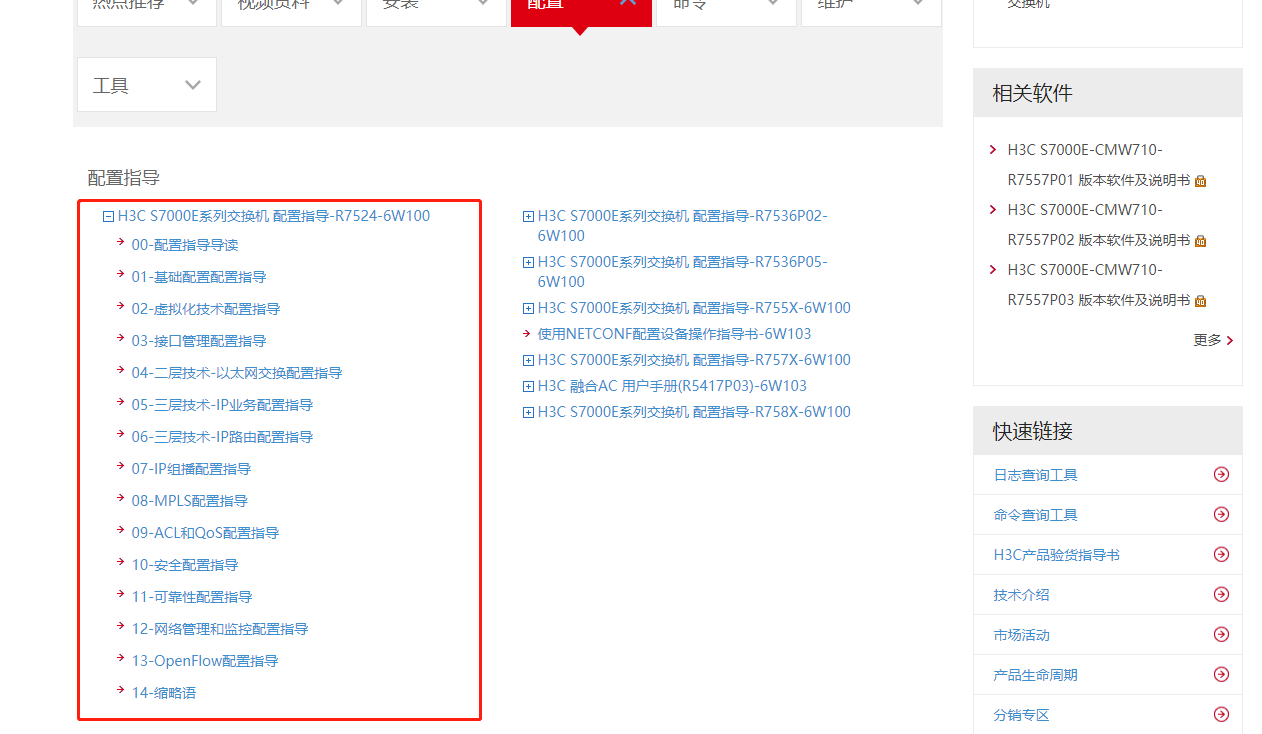Open 08-MPLS配置指导

[x=189, y=501]
